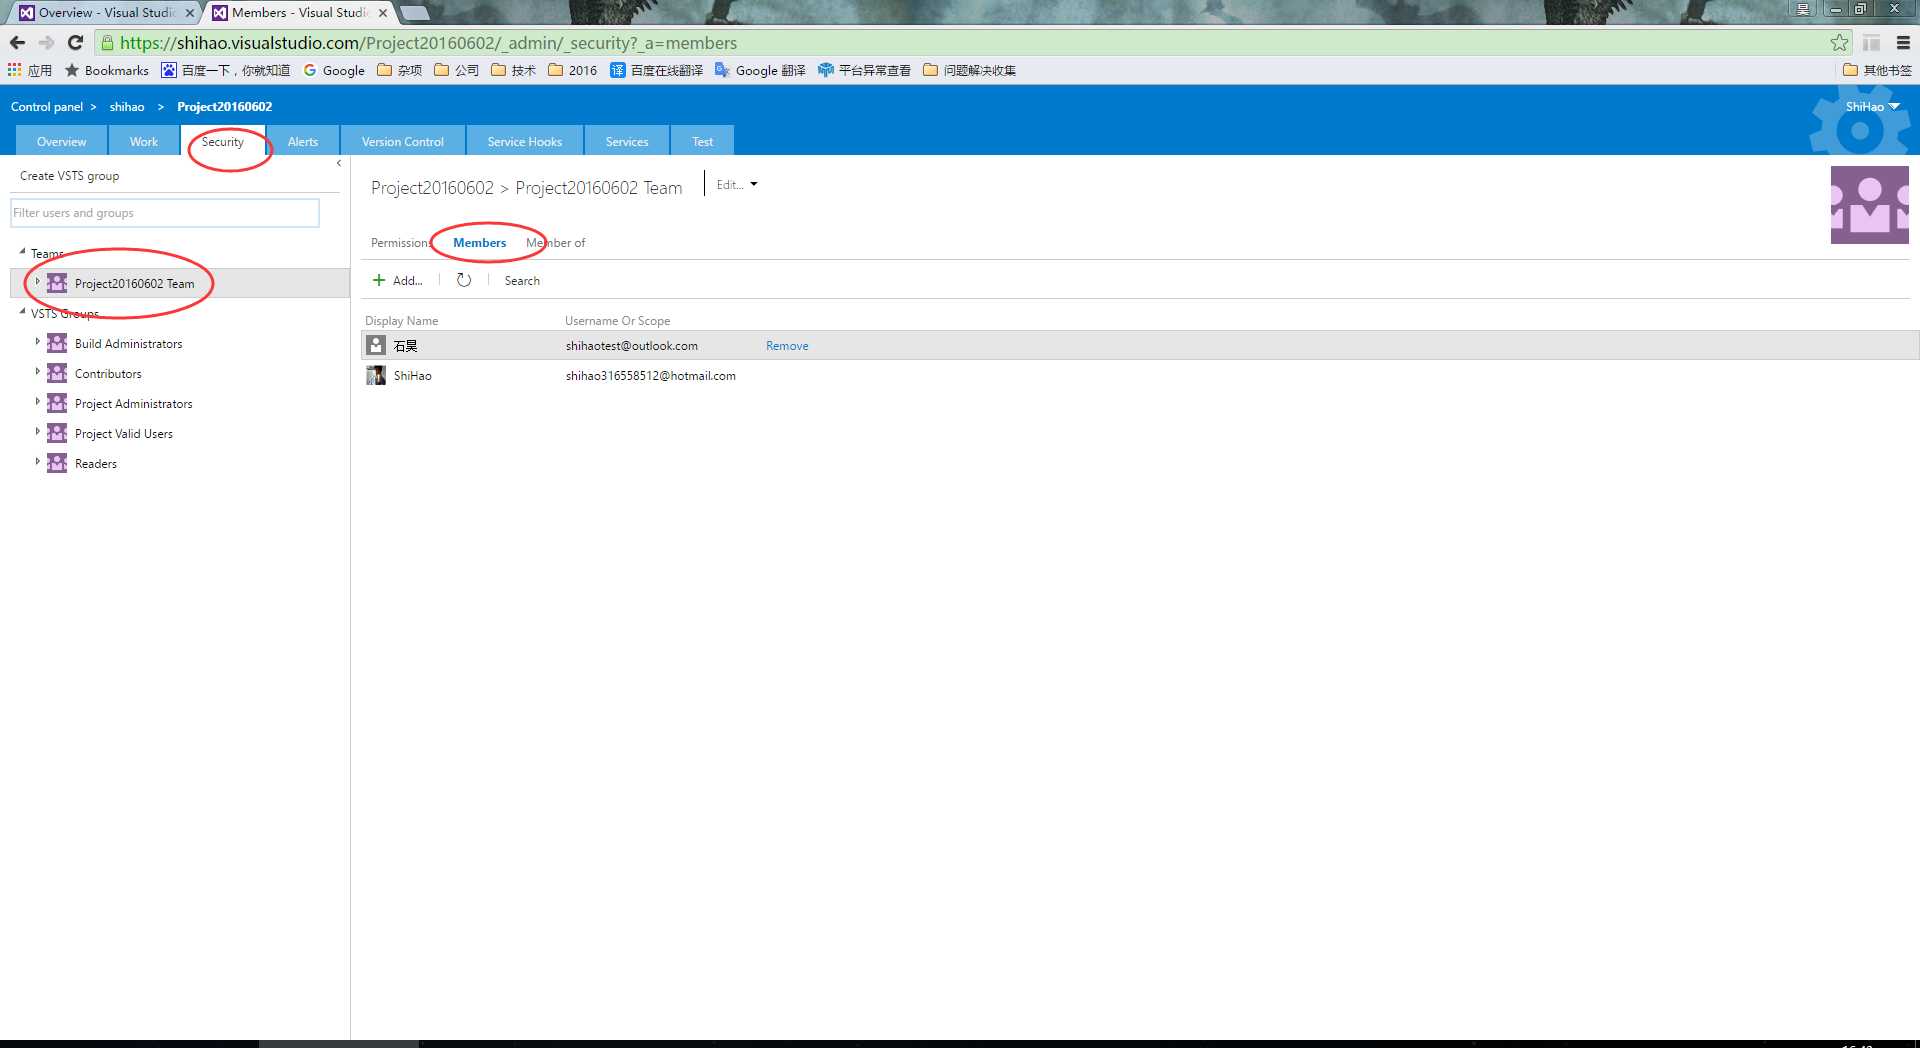Open the Version Control tab
1920x1048 pixels.
pos(403,141)
